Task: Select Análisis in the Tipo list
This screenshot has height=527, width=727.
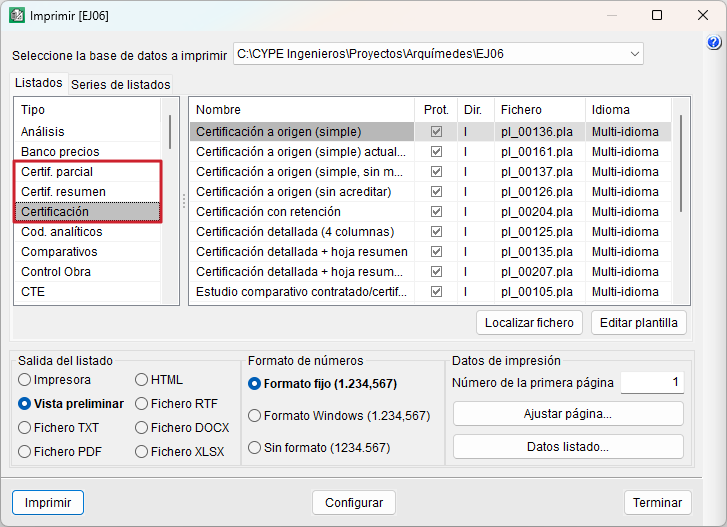Action: tap(87, 132)
